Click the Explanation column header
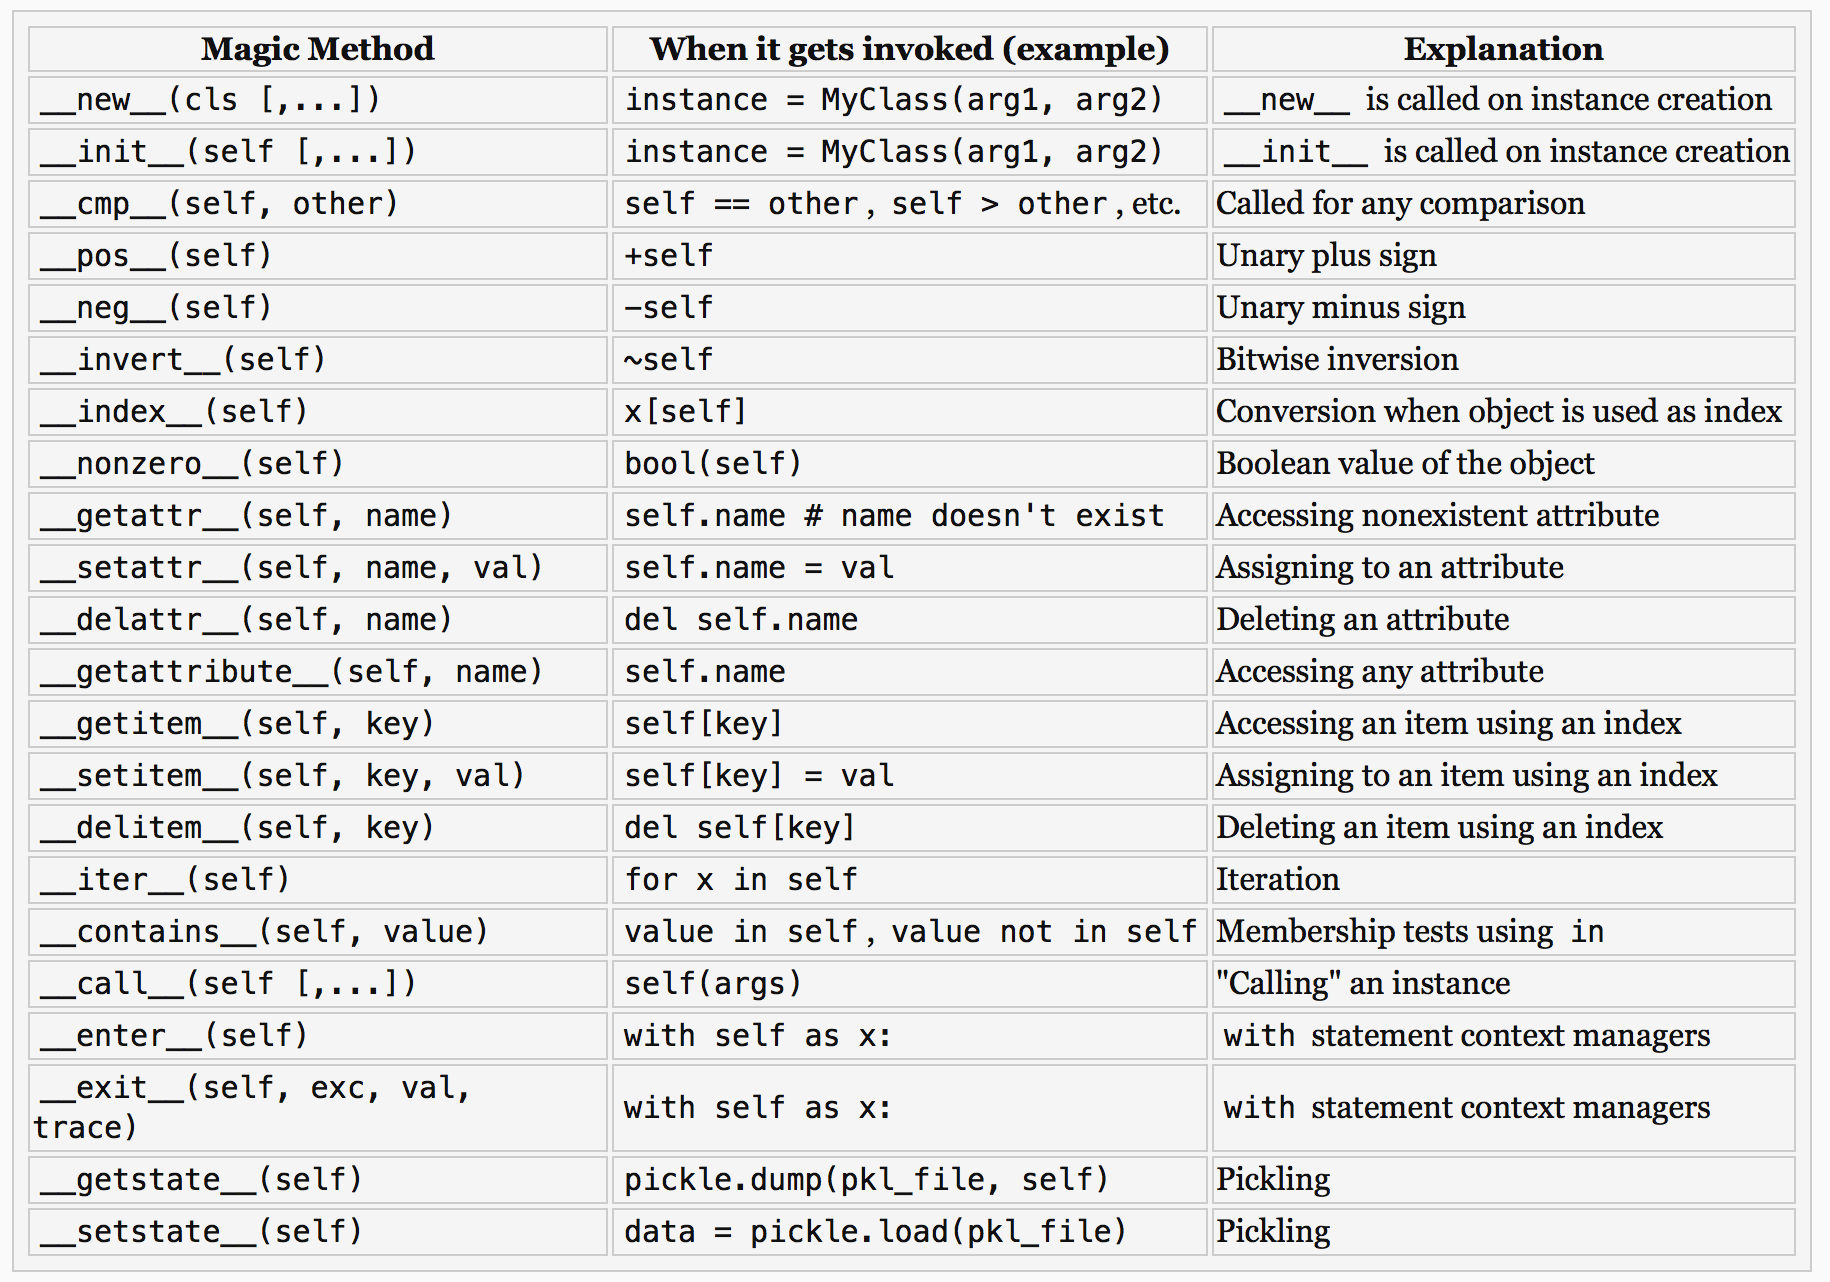The image size is (1830, 1282). coord(1502,49)
